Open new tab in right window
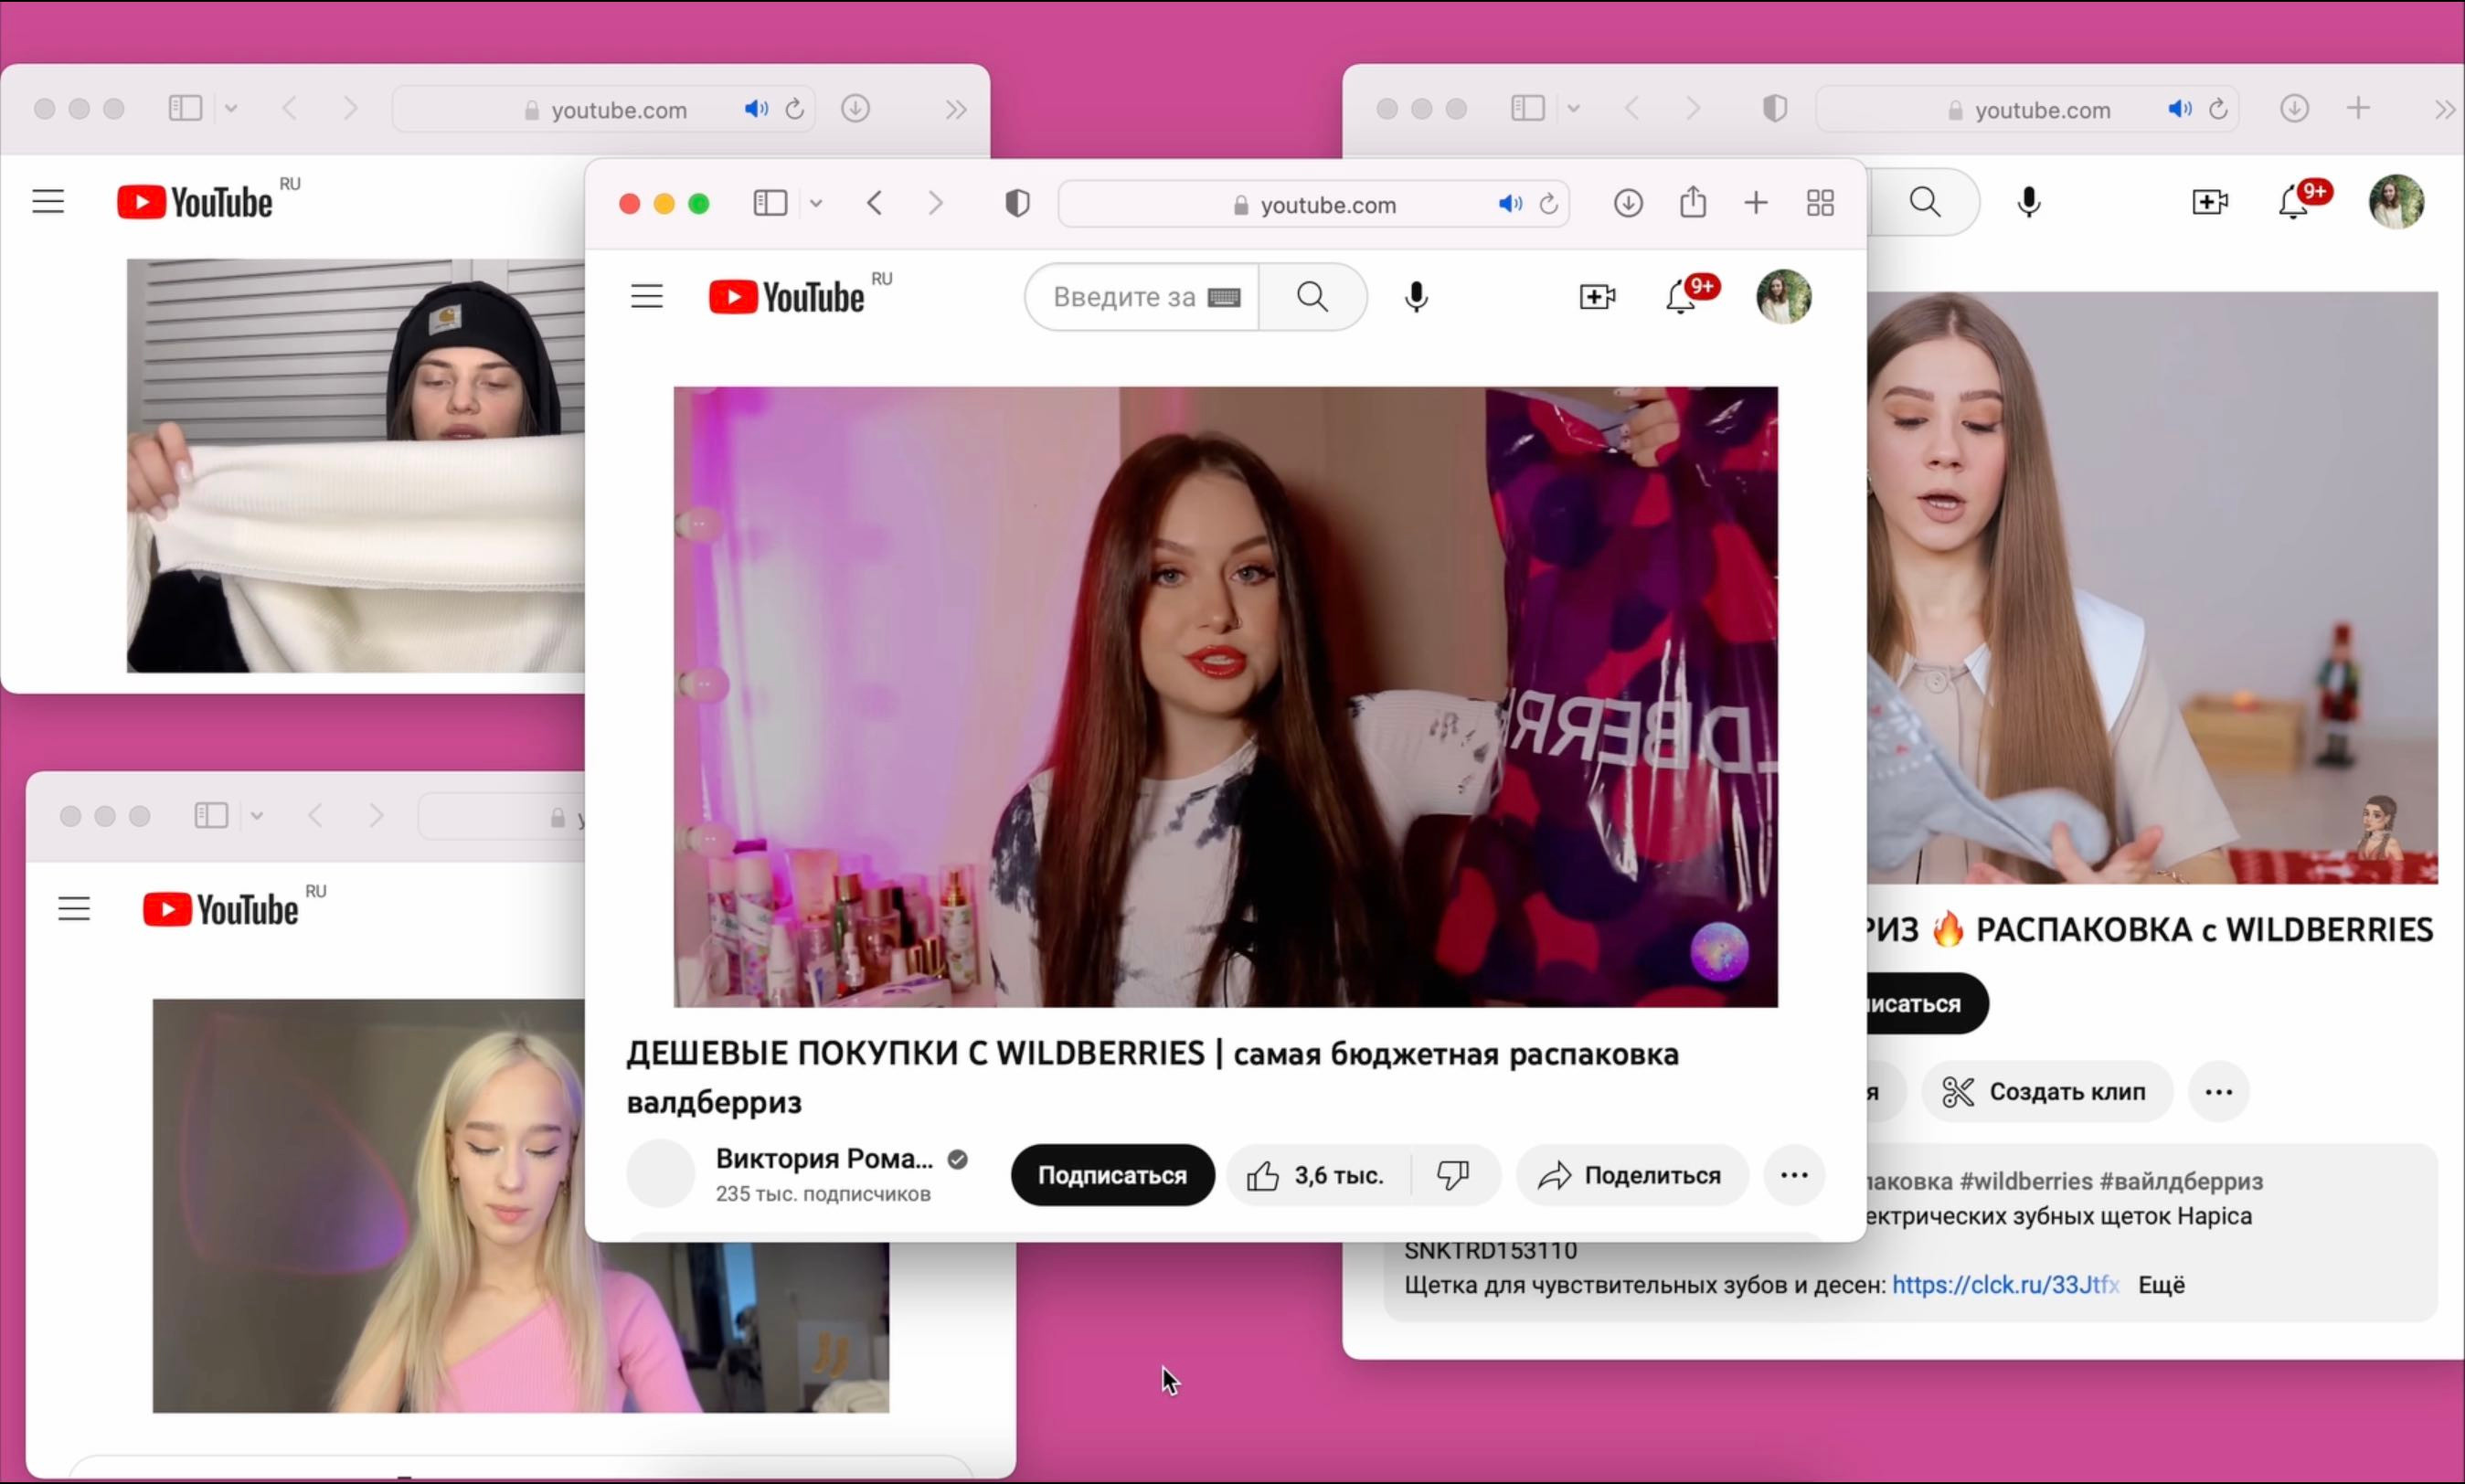The height and width of the screenshot is (1484, 2465). tap(2359, 108)
